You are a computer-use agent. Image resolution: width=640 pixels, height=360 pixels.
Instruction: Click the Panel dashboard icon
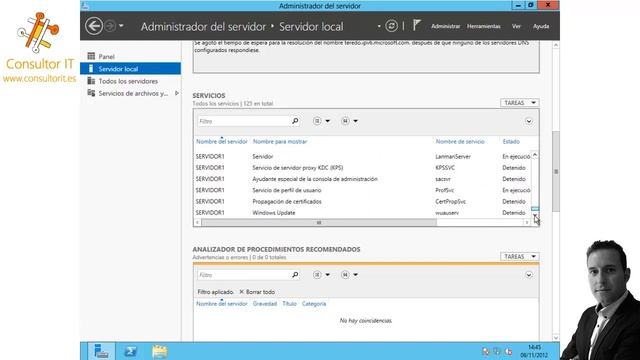tap(91, 56)
